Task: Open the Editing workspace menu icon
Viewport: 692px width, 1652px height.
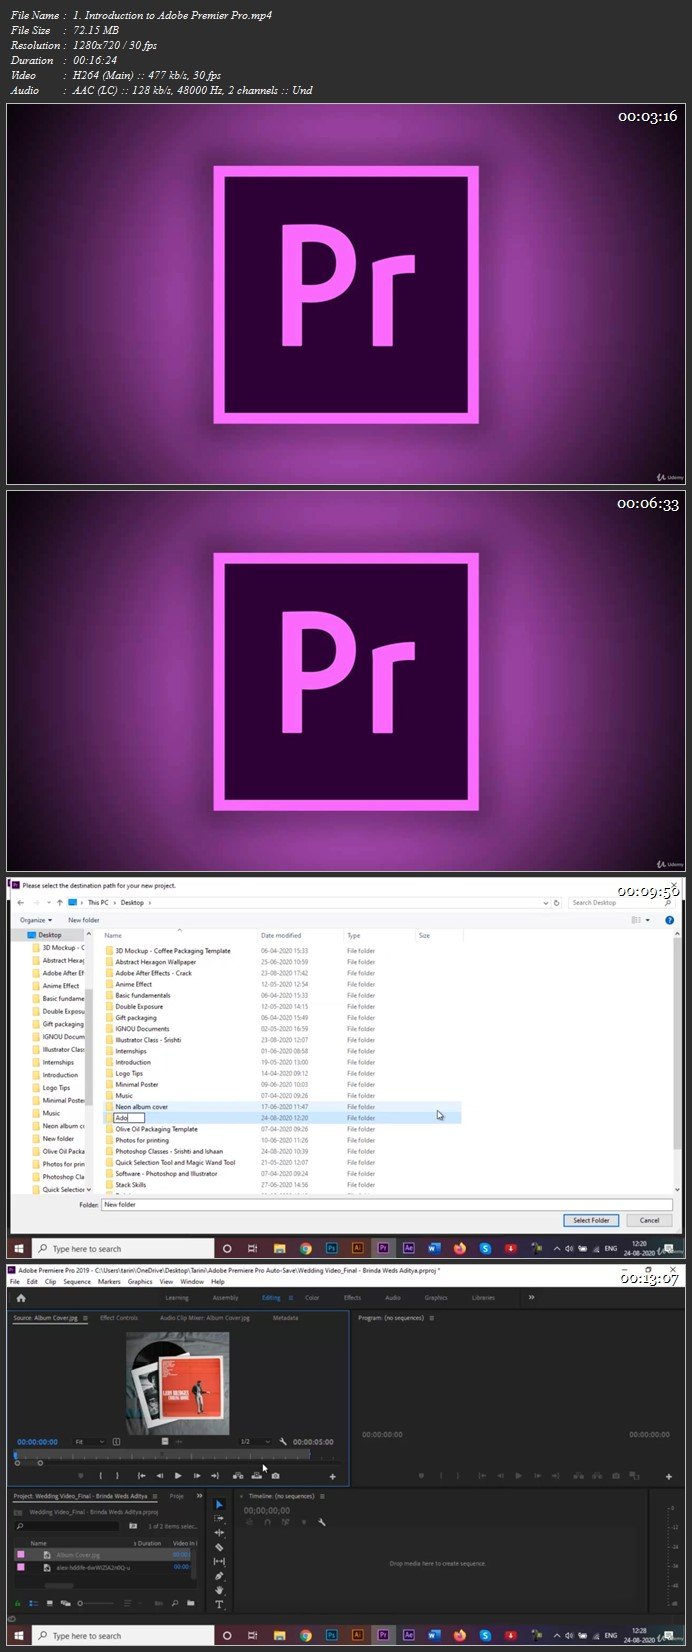Action: [x=291, y=1298]
